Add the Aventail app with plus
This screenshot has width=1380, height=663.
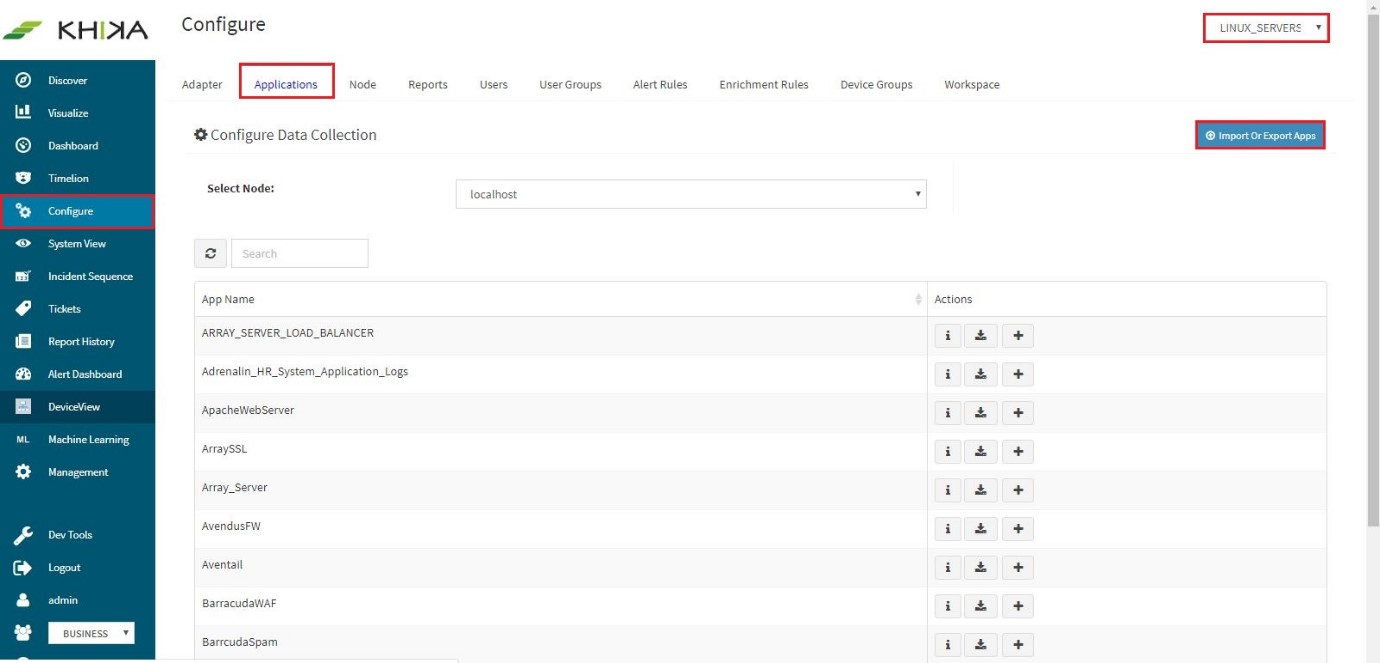pyautogui.click(x=1018, y=568)
